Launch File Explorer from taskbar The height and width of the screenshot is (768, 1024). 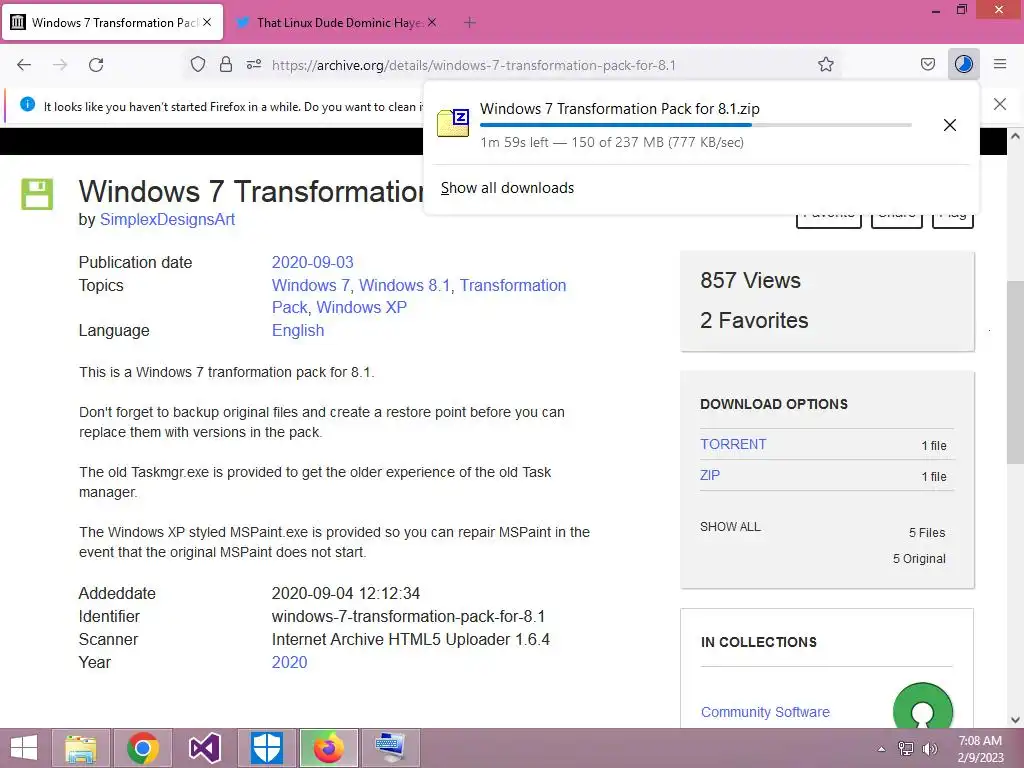(x=81, y=748)
